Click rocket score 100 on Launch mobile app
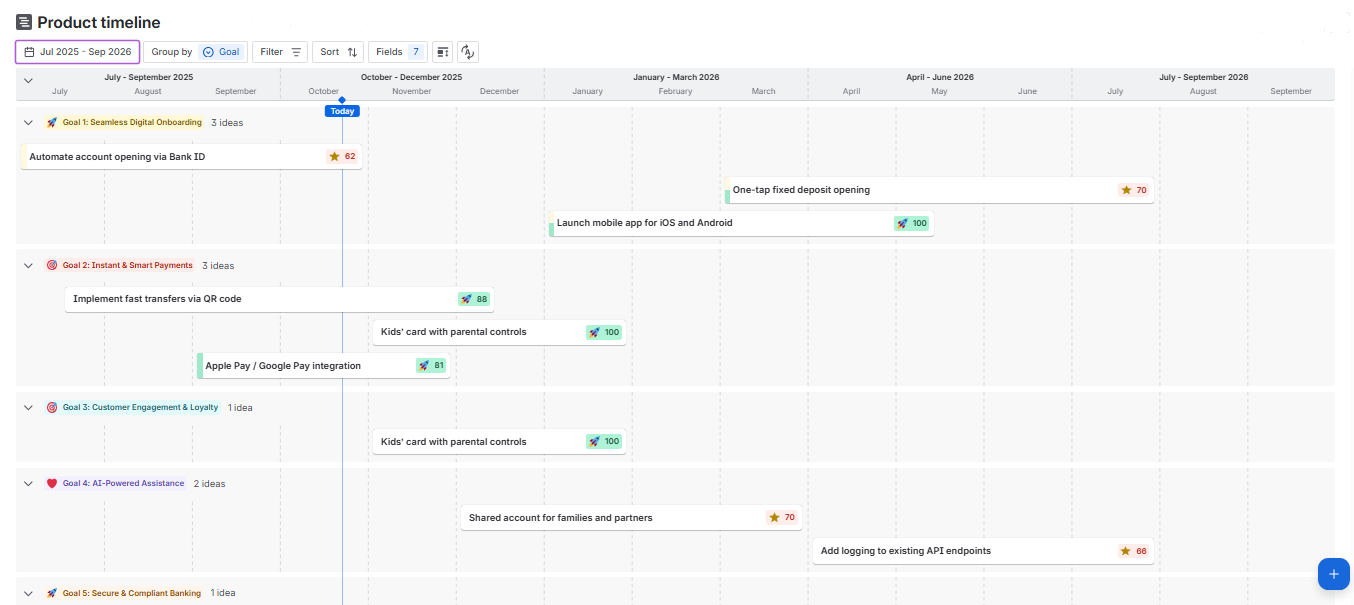The width and height of the screenshot is (1354, 605). 912,224
